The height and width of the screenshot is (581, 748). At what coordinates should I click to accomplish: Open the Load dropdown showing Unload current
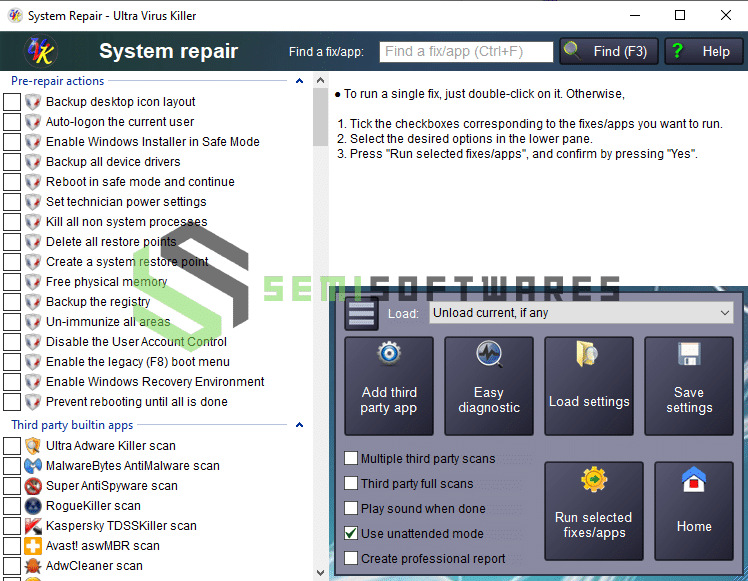[581, 313]
